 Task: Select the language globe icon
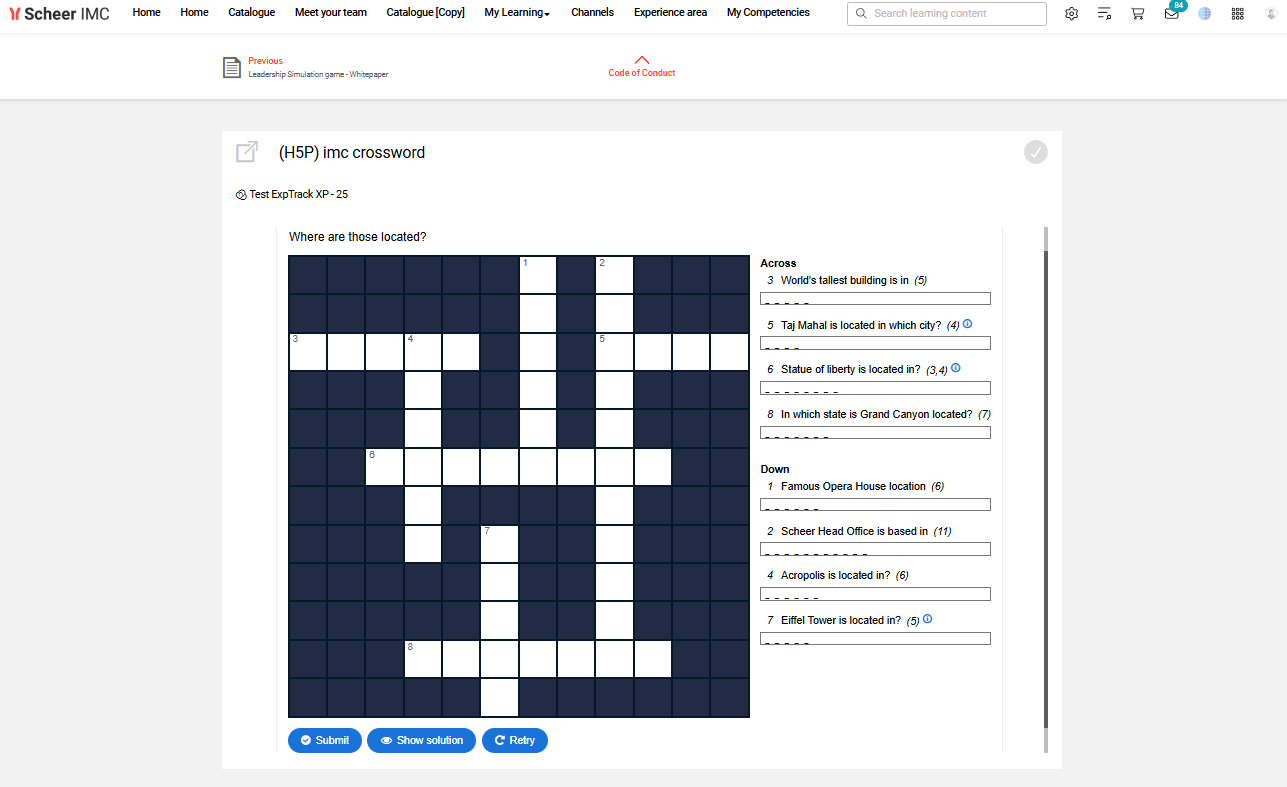(x=1204, y=13)
